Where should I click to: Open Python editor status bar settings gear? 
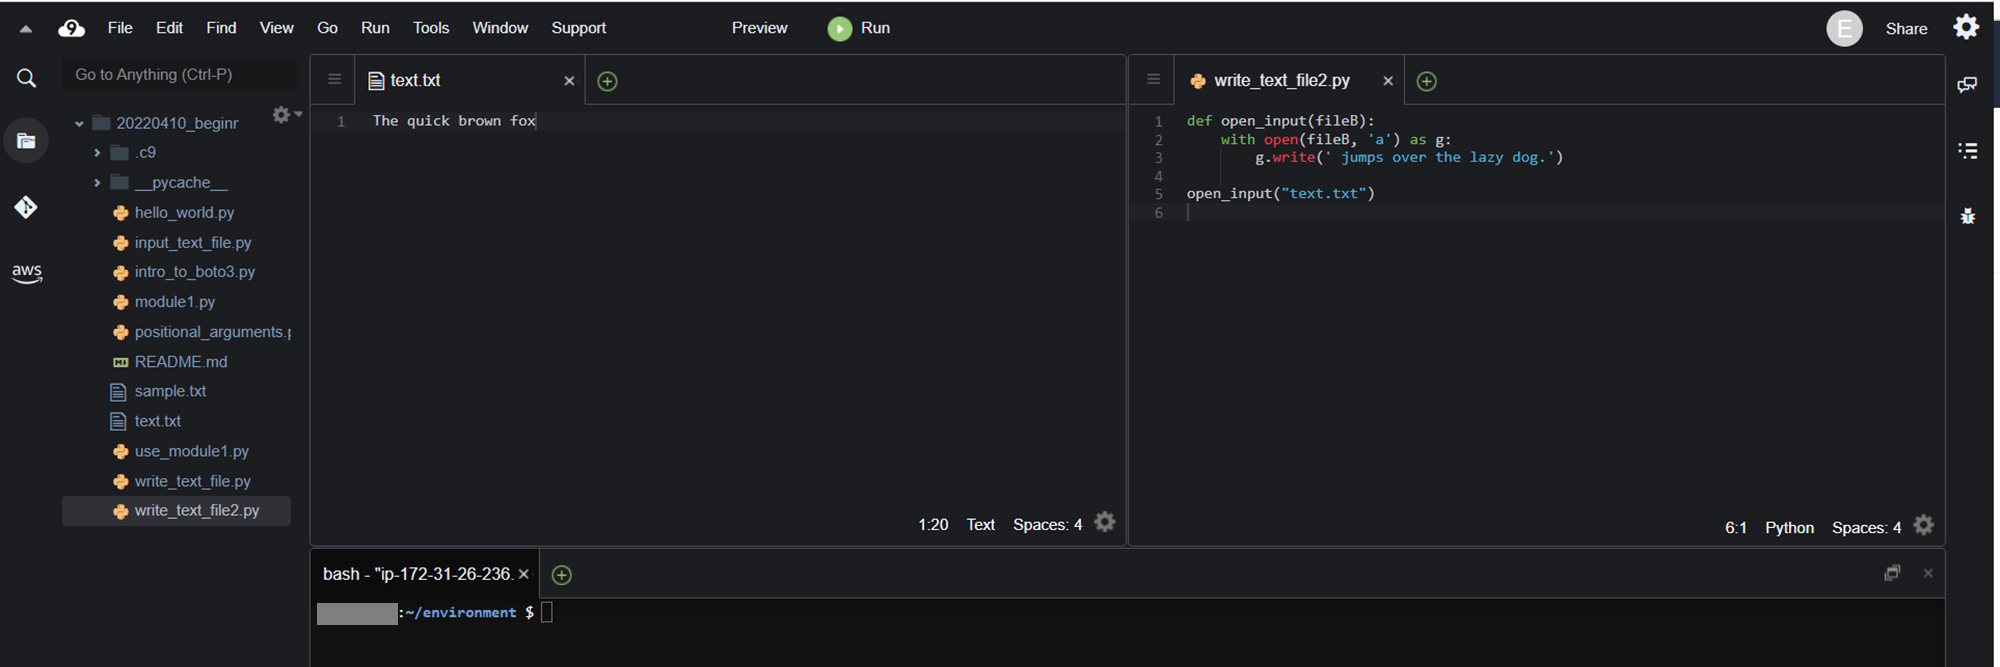click(1924, 525)
